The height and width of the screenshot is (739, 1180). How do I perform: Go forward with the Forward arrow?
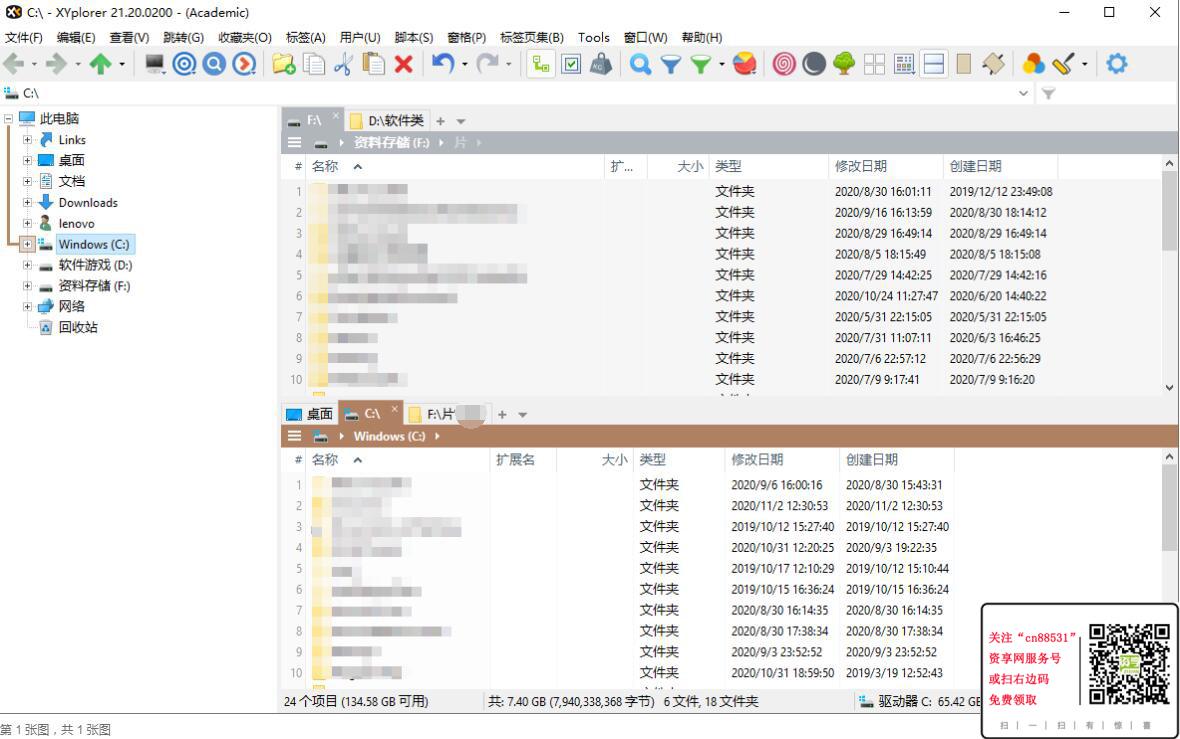point(56,64)
